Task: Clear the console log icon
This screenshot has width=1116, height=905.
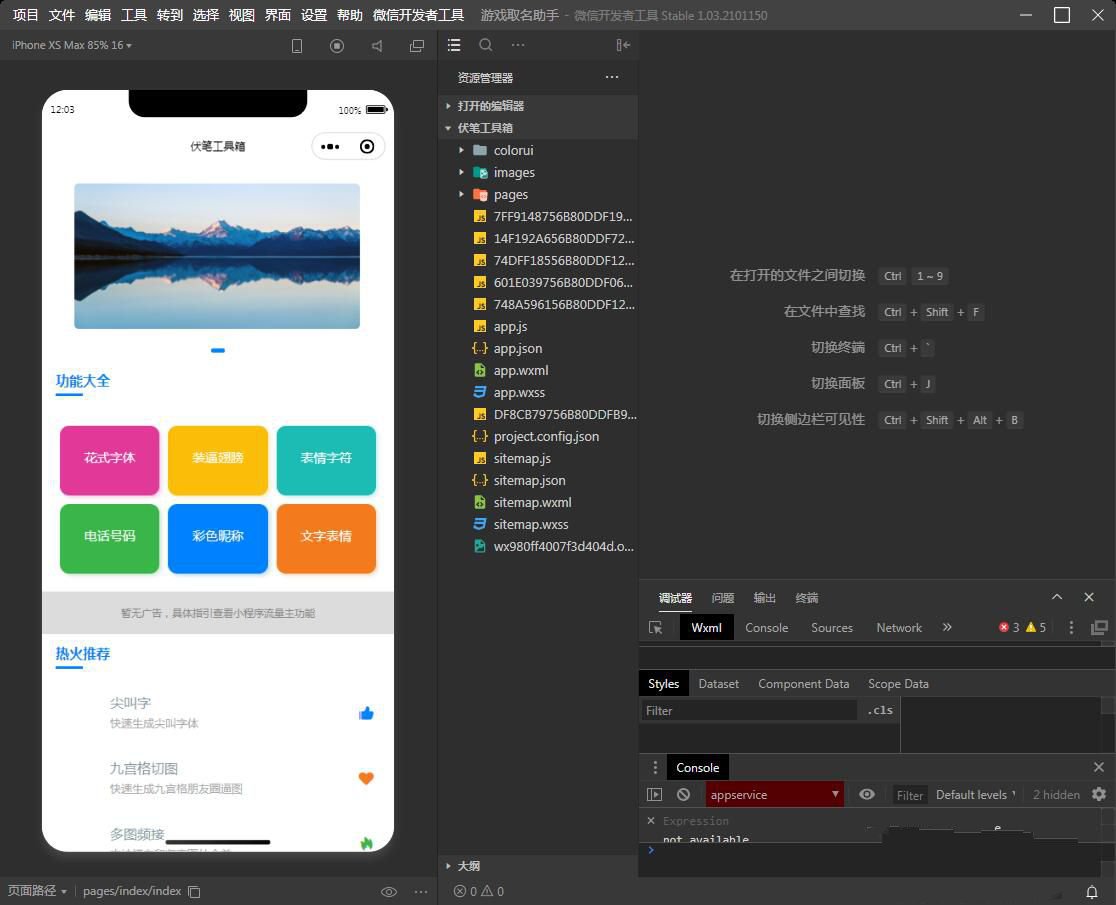Action: 683,795
